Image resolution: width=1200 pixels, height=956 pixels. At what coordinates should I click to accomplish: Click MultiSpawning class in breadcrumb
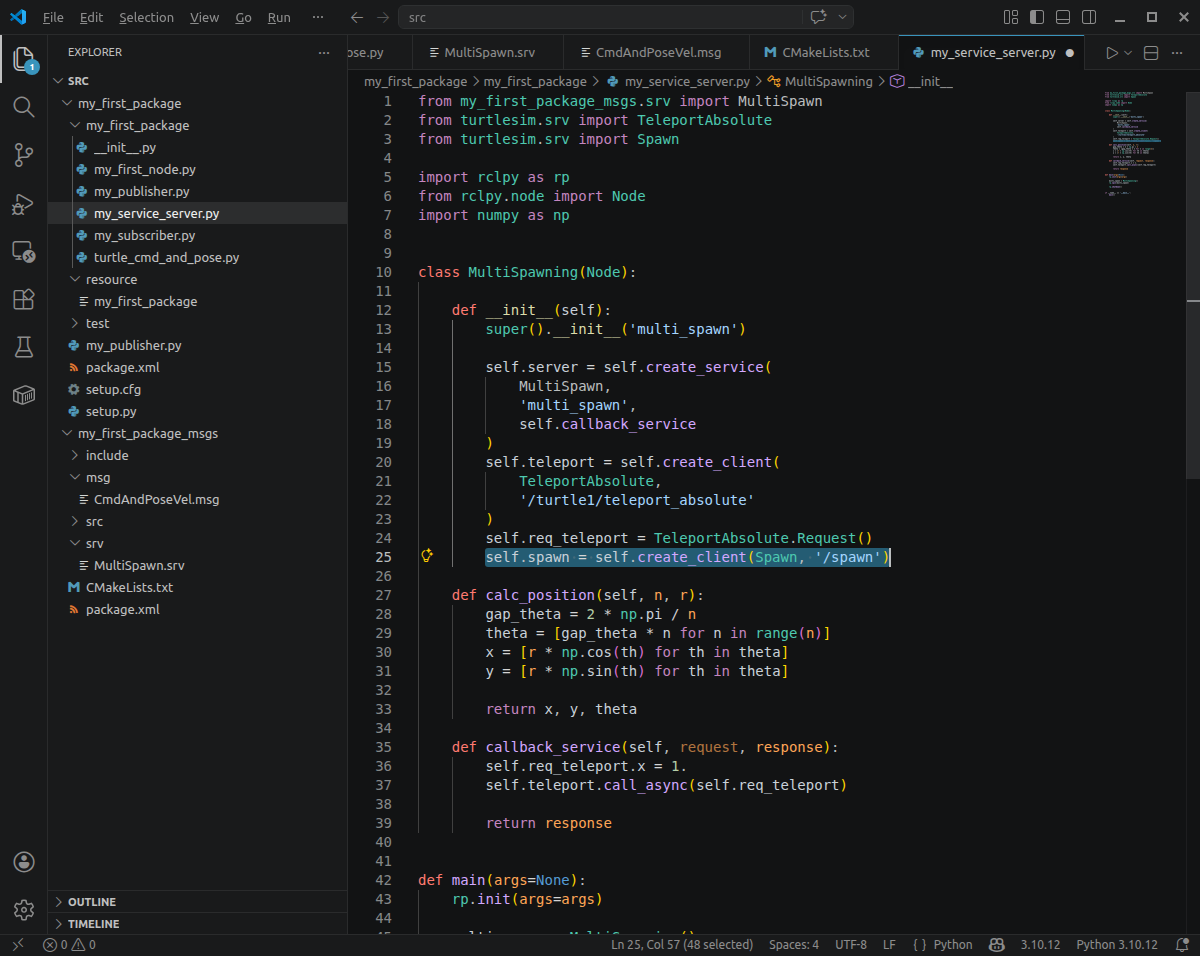[x=820, y=81]
